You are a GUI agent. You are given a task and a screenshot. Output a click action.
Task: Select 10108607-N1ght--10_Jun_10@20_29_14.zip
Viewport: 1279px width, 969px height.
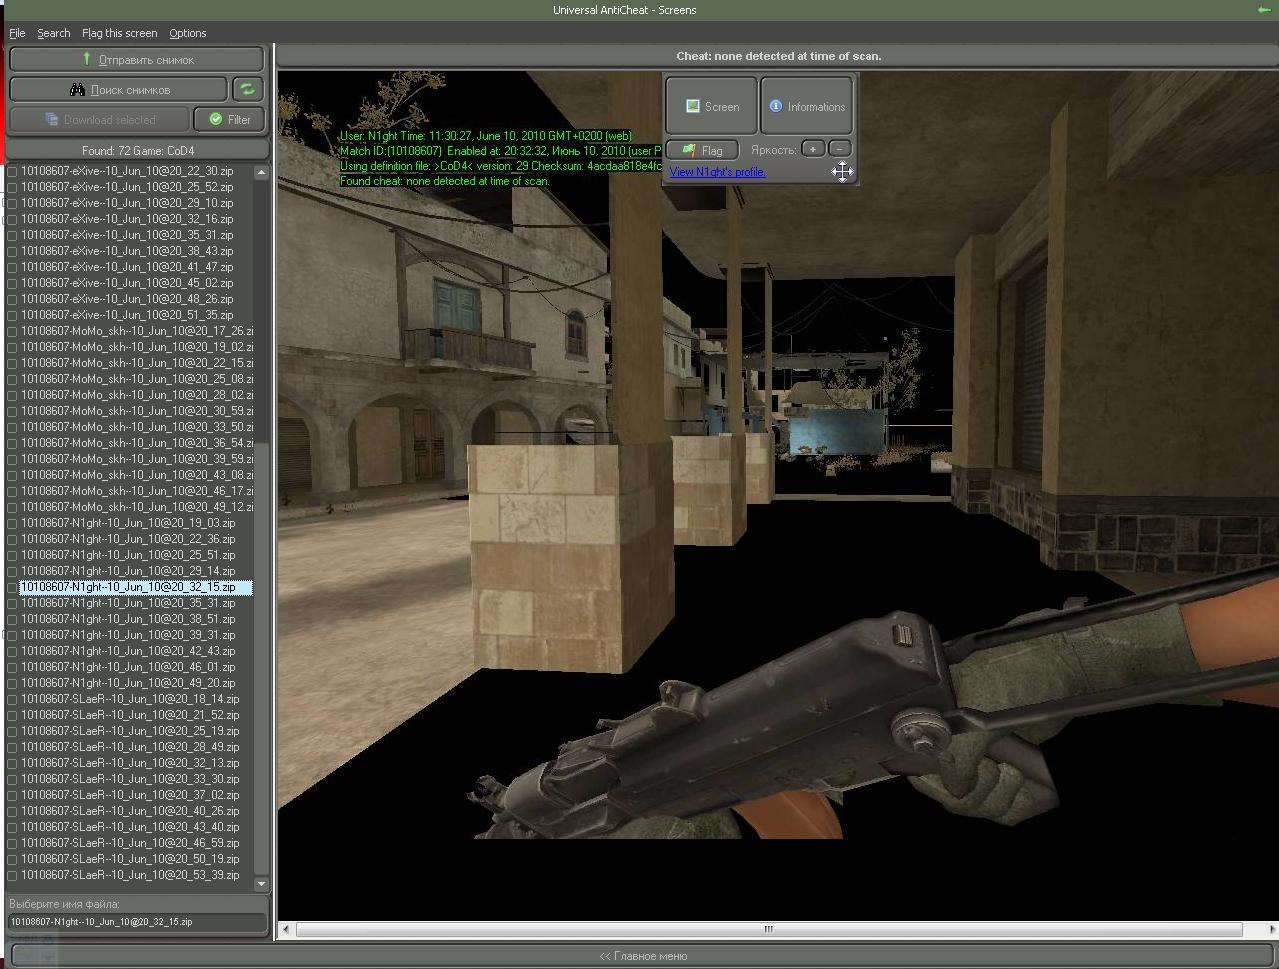128,571
